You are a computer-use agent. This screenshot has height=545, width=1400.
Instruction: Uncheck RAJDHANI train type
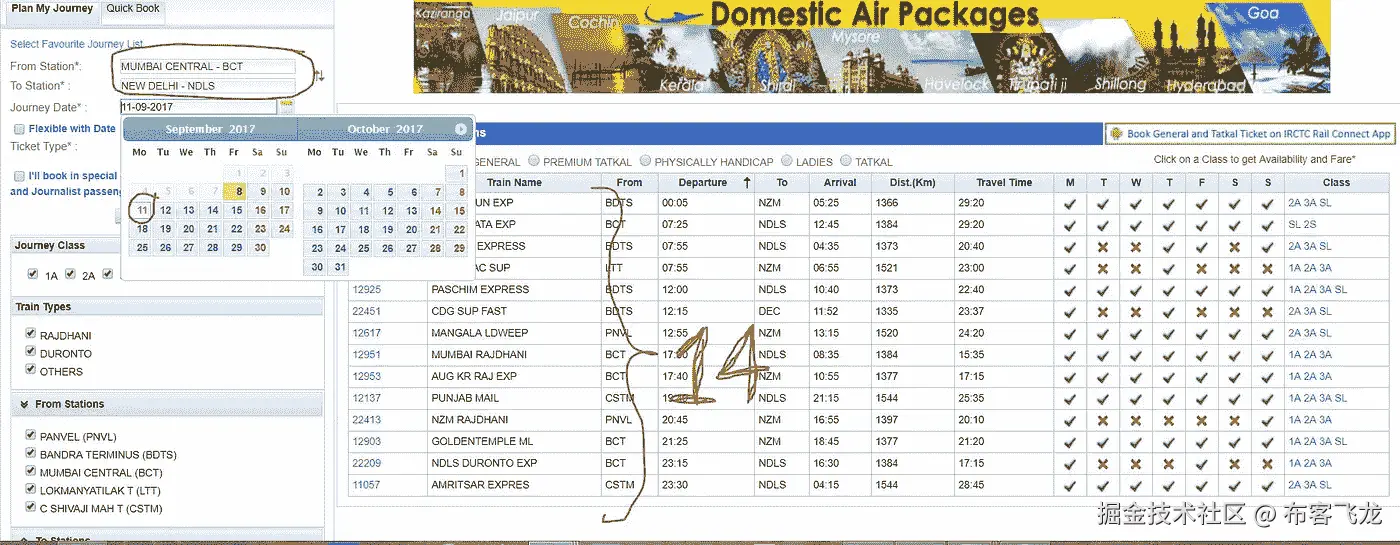pos(31,335)
